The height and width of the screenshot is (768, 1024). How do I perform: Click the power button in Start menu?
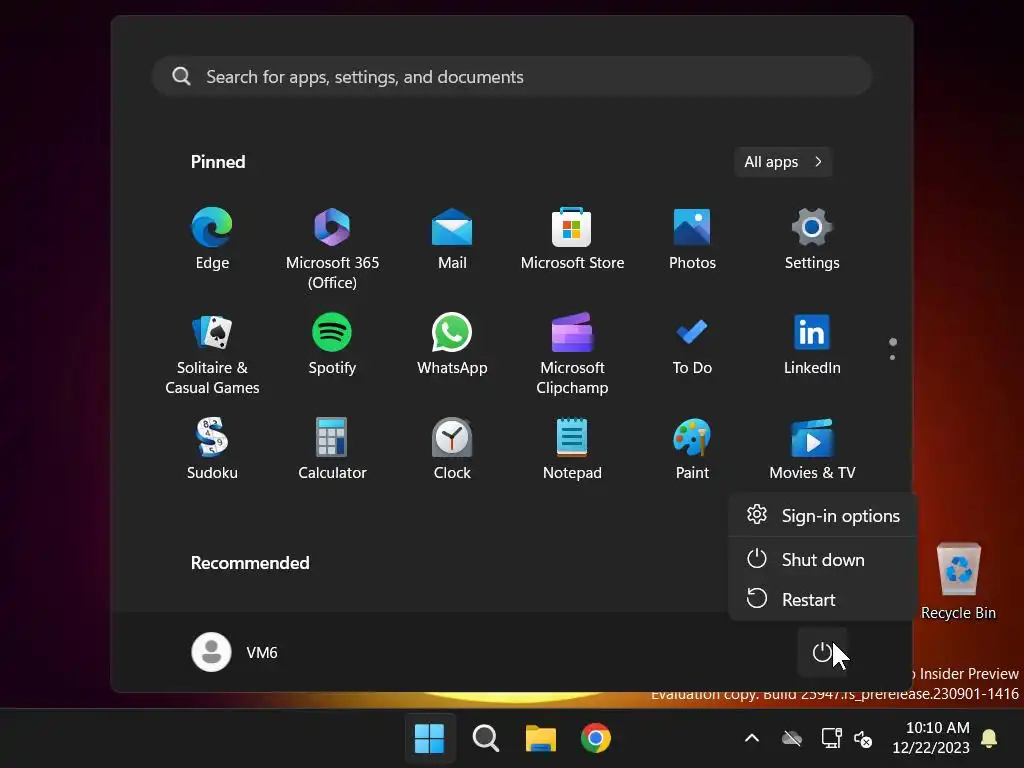point(822,652)
